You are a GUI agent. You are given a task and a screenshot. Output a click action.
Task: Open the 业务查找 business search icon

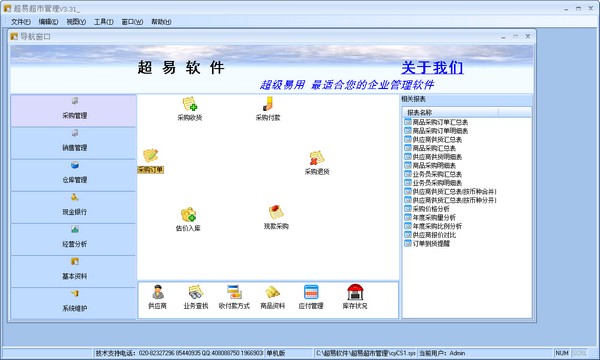196,297
